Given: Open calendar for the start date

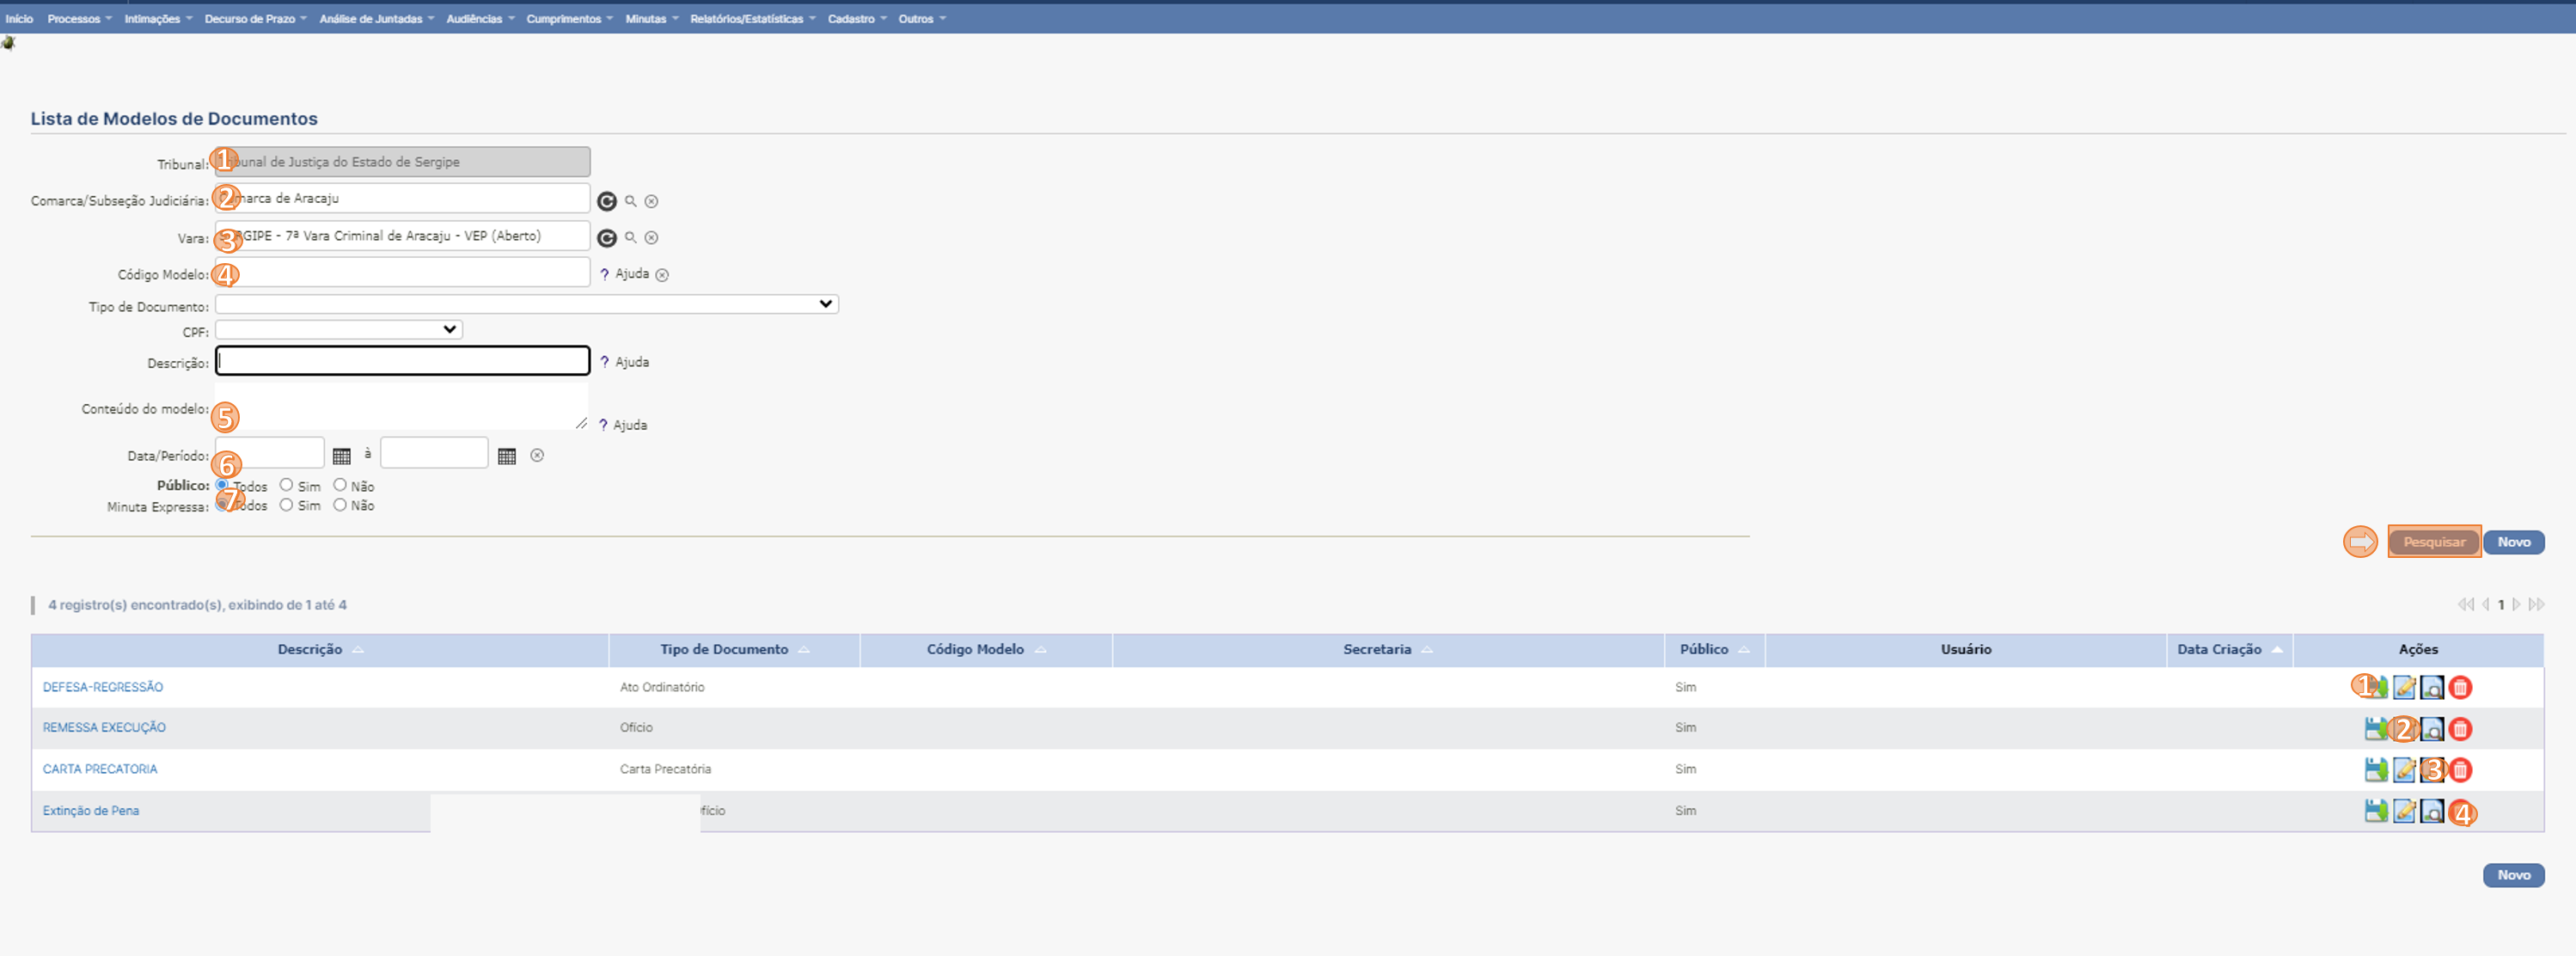Looking at the screenshot, I should 341,456.
